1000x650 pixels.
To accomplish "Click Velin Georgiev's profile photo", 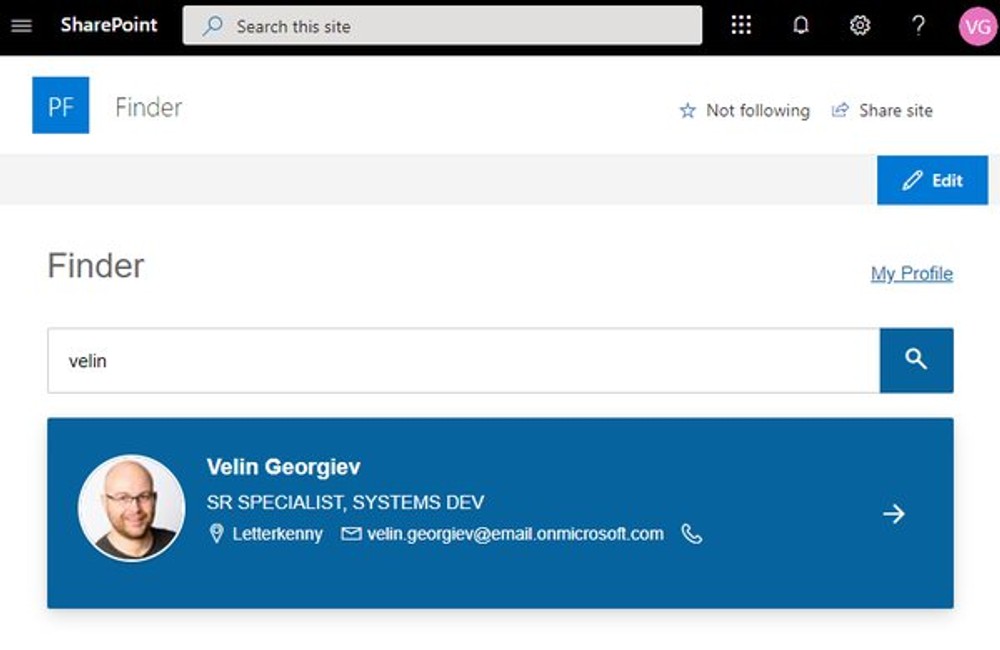I will pos(131,508).
